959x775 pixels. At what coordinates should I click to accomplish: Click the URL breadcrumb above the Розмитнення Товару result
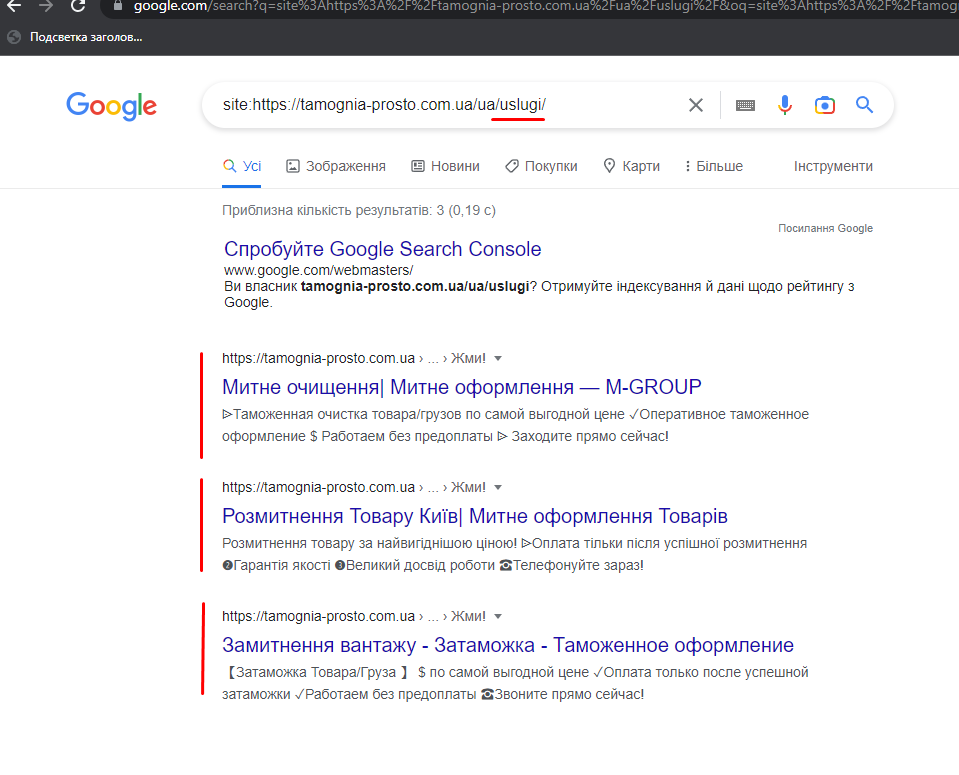(354, 488)
